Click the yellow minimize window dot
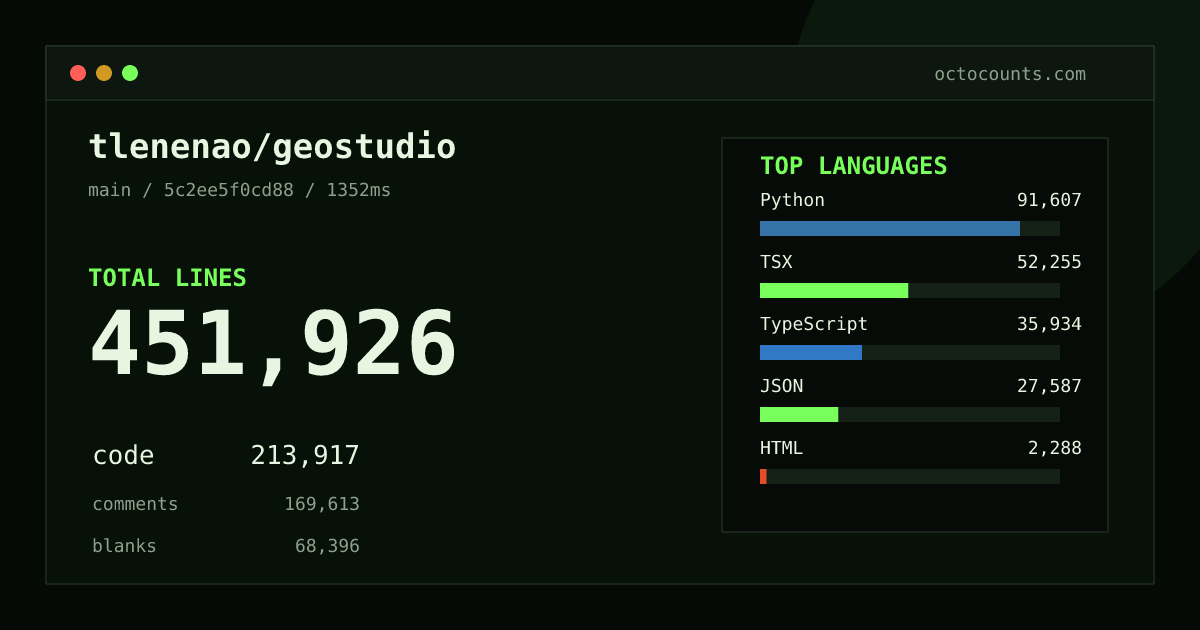This screenshot has height=630, width=1200. point(104,73)
